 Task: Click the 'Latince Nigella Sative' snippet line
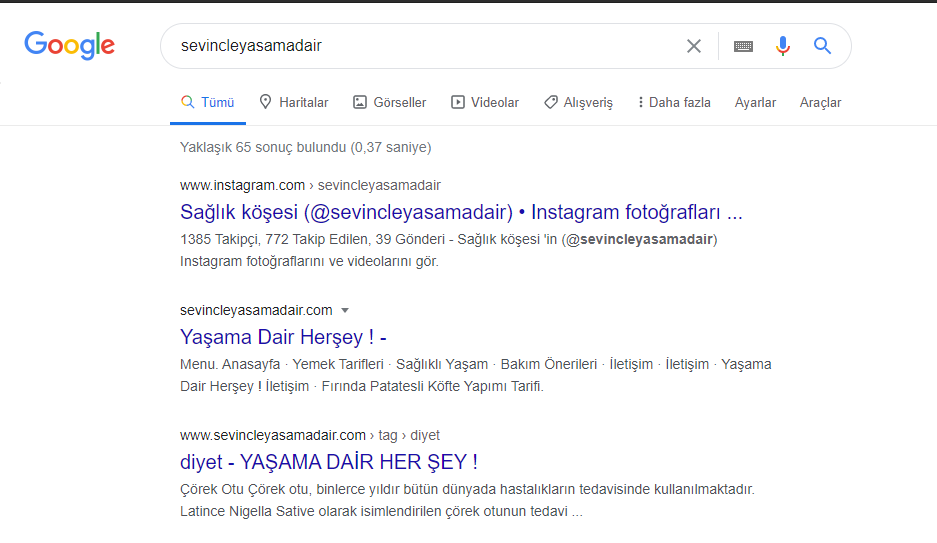[x=381, y=511]
